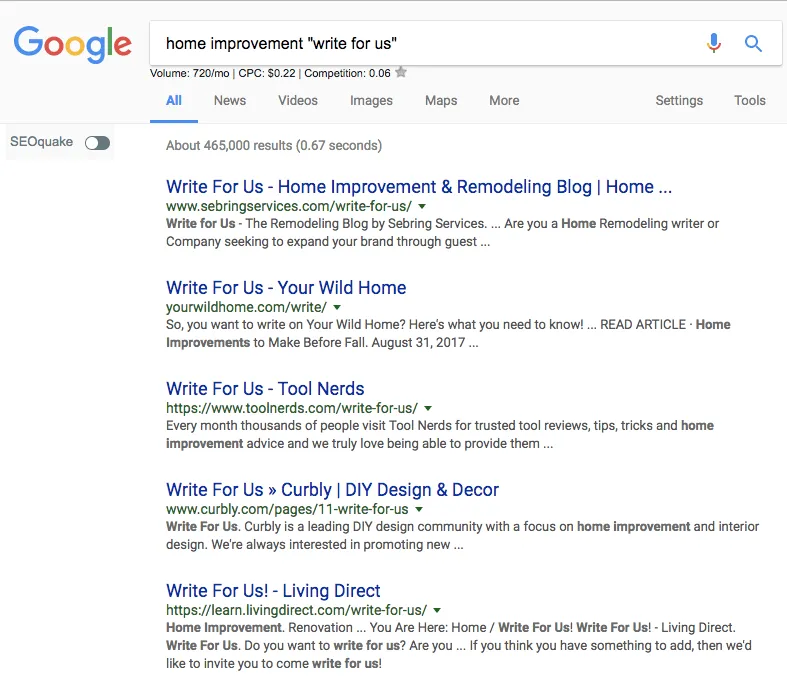787x683 pixels.
Task: Click the https://learn.livingdirect.com/write-for-us/ URL
Action: [296, 610]
